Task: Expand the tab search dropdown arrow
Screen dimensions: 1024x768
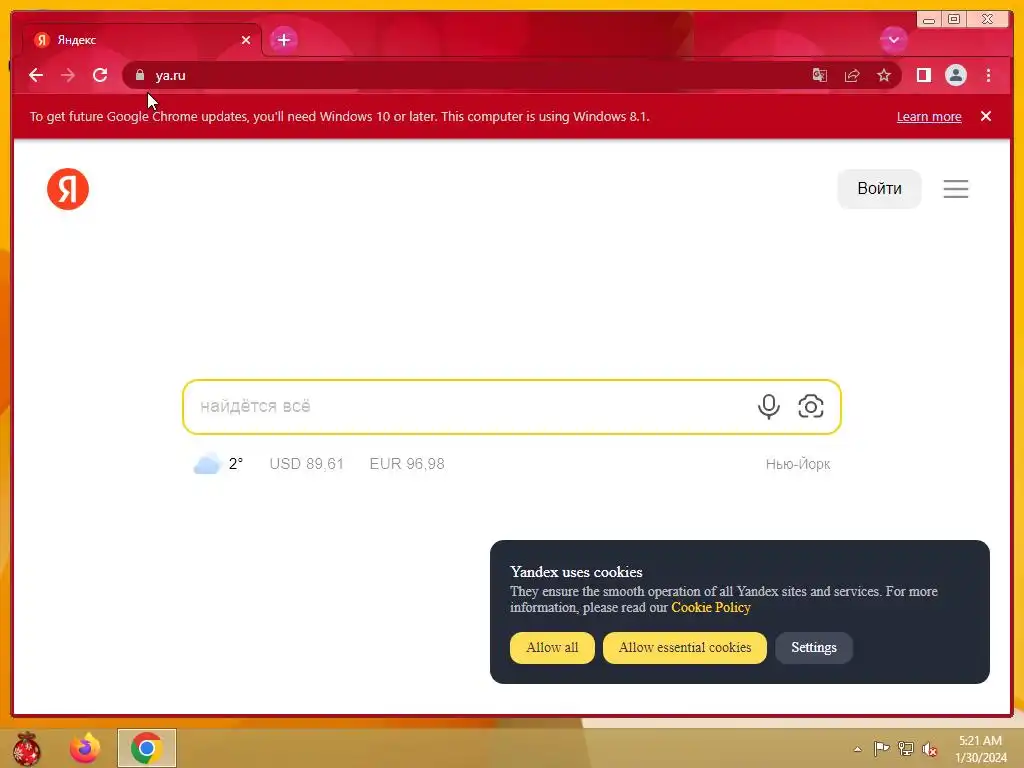Action: pyautogui.click(x=893, y=40)
